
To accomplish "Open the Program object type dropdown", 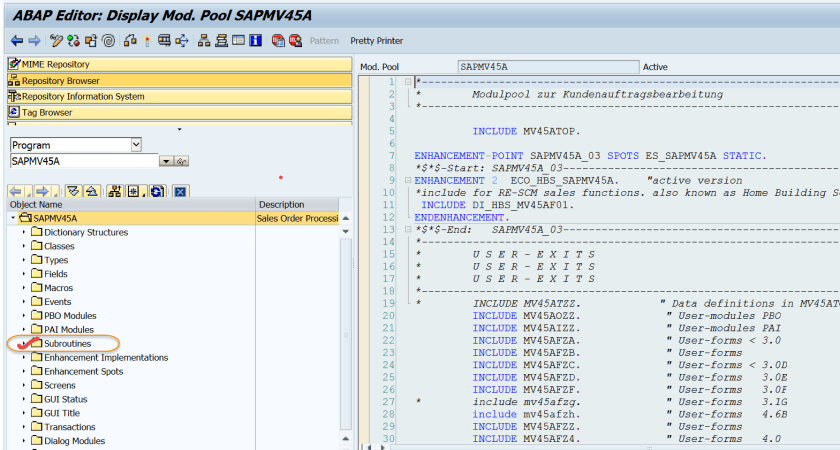I will pyautogui.click(x=136, y=145).
